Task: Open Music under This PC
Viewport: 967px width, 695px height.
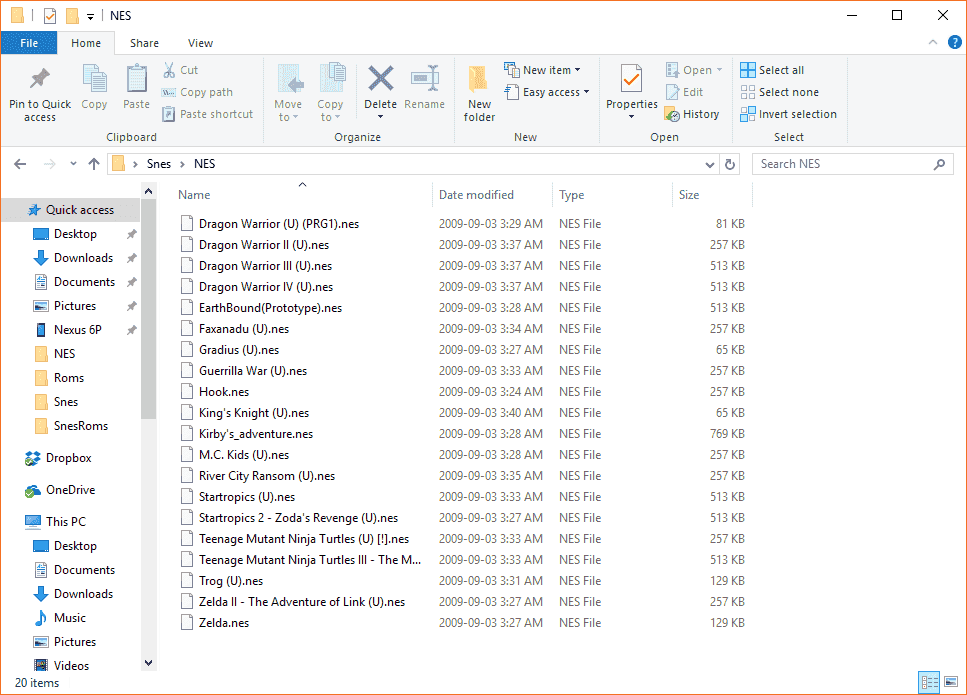Action: 60,617
